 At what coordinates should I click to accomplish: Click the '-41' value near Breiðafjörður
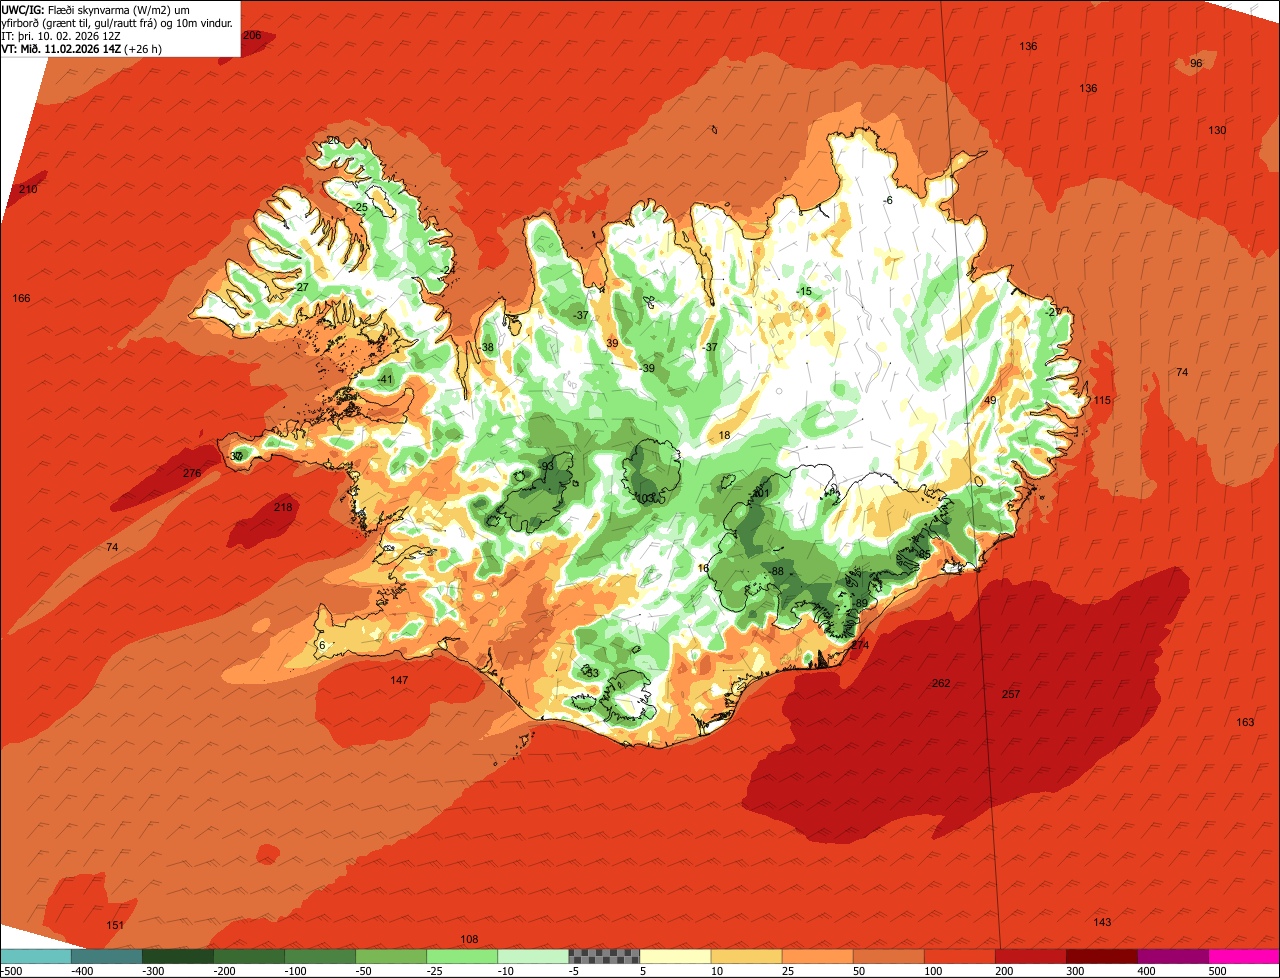pos(386,379)
